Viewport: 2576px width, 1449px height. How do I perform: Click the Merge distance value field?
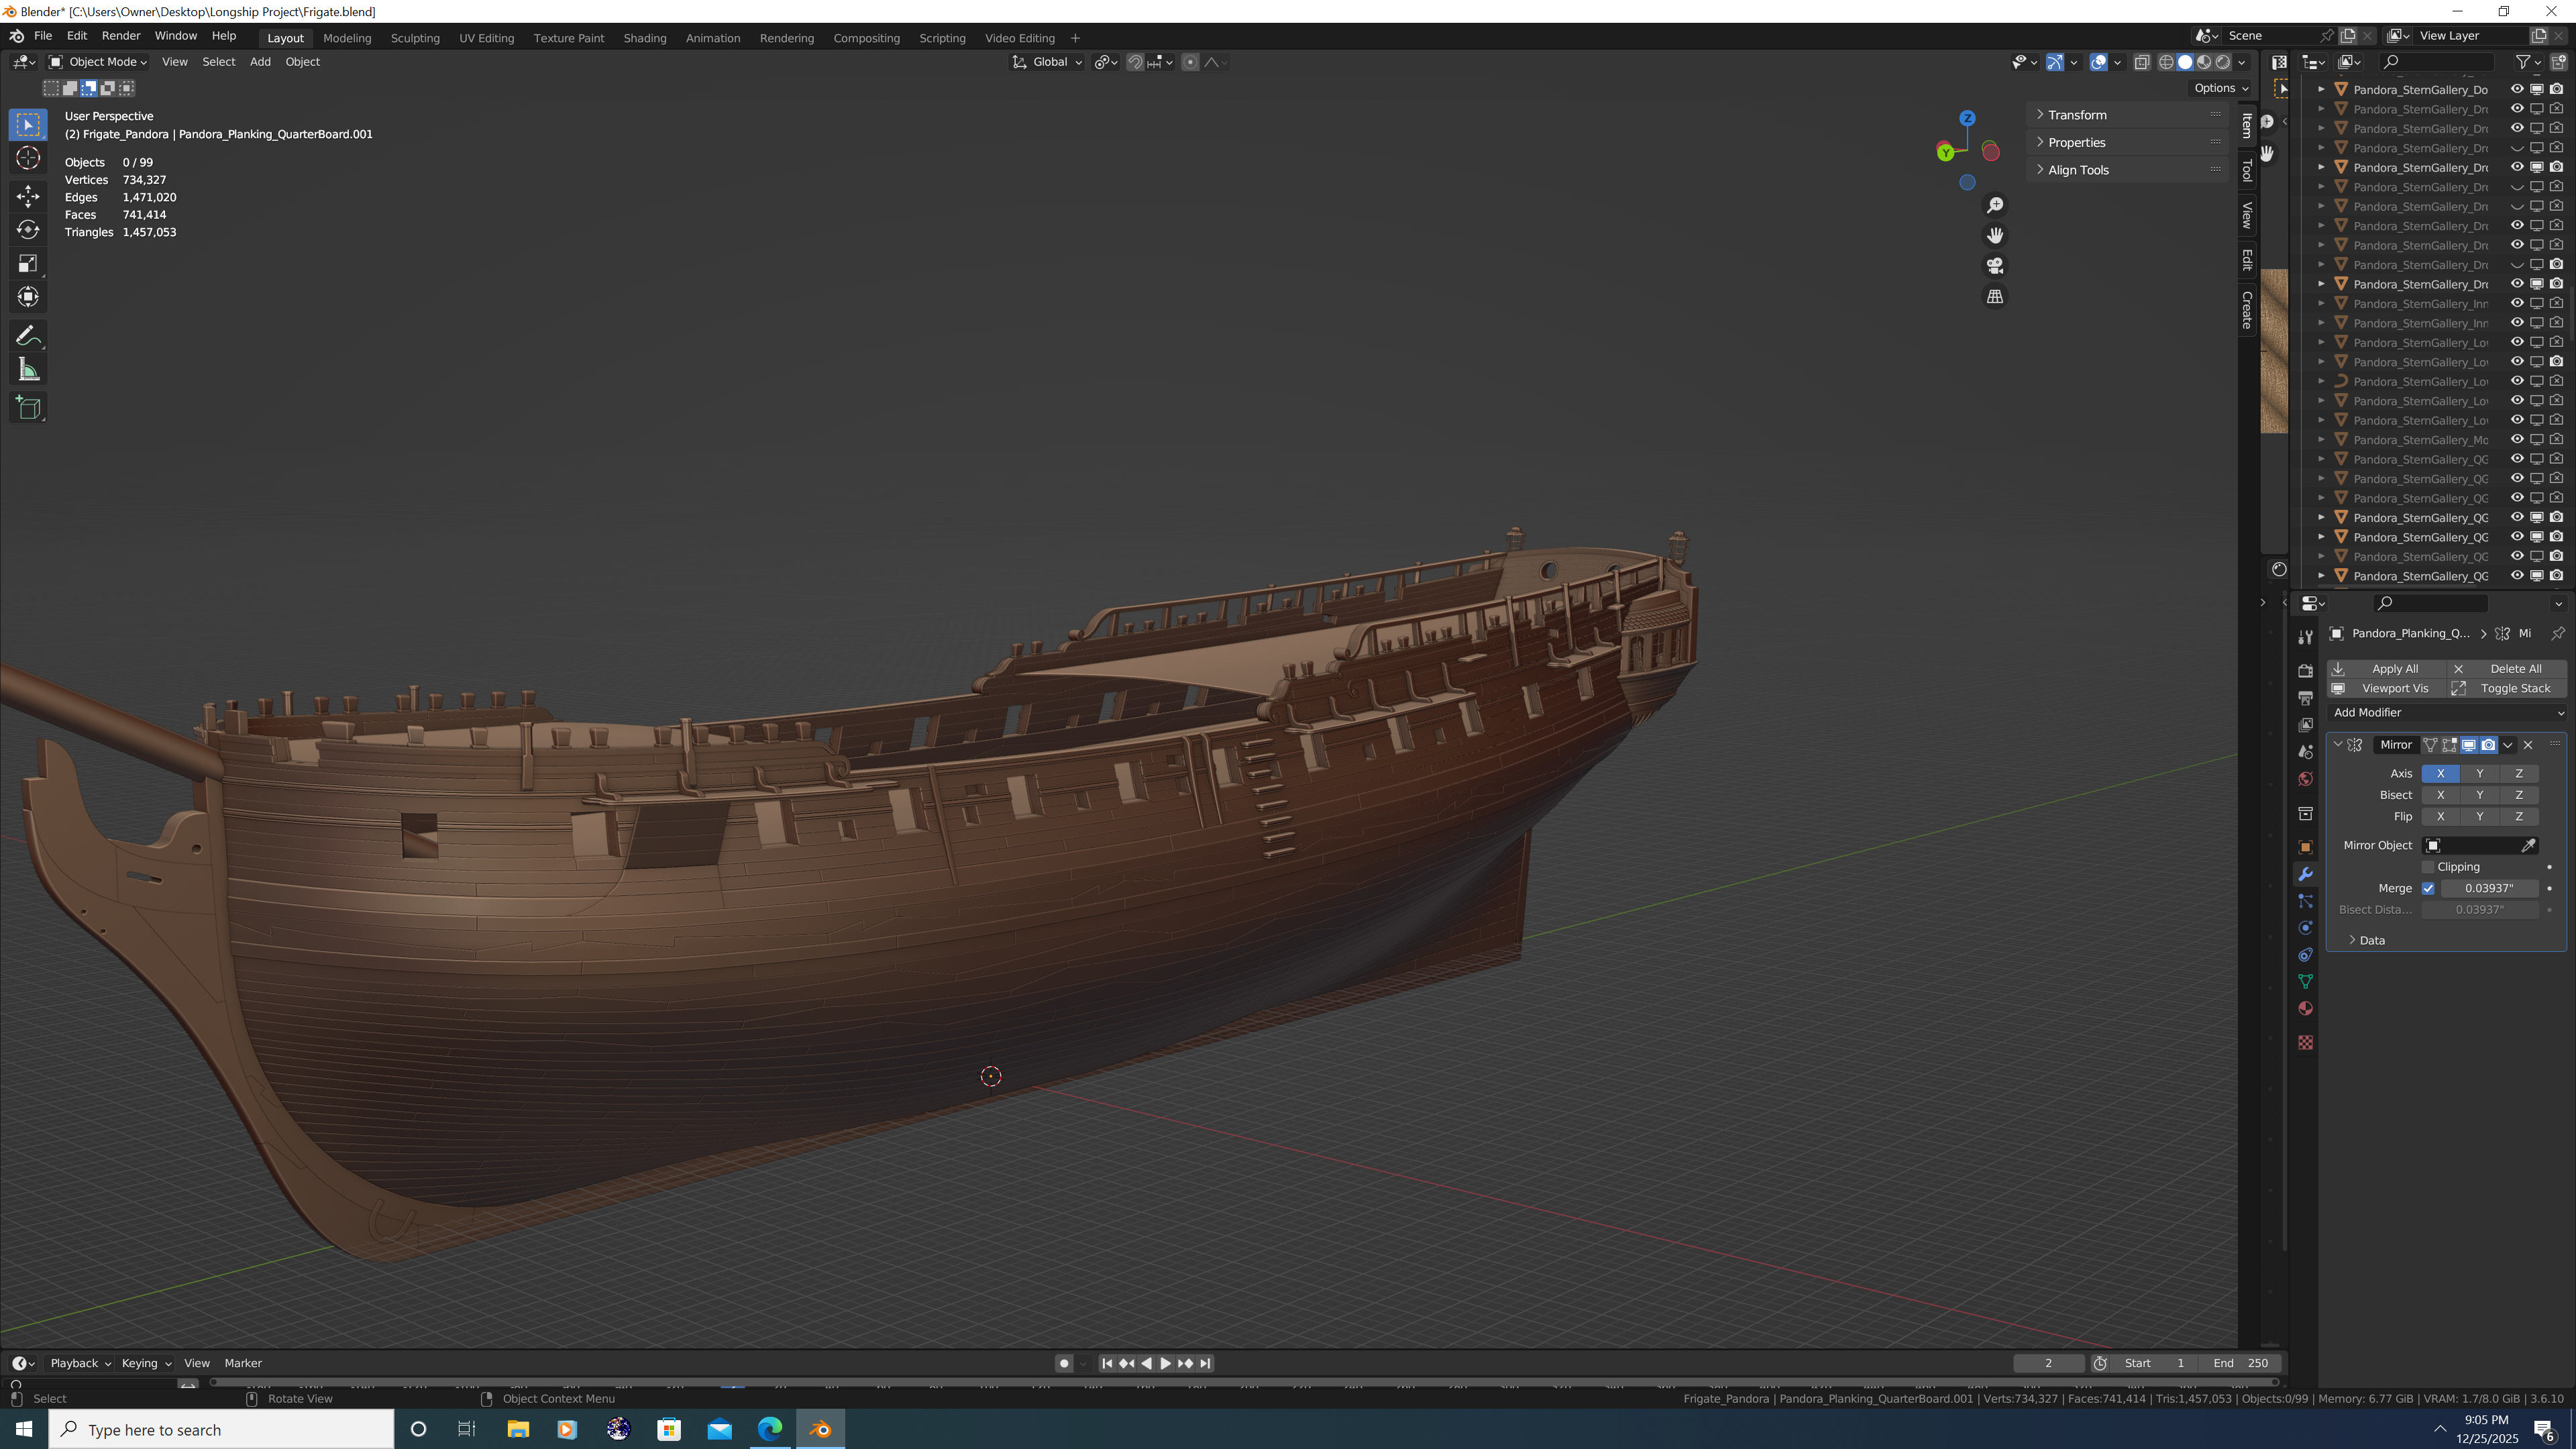click(x=2488, y=888)
